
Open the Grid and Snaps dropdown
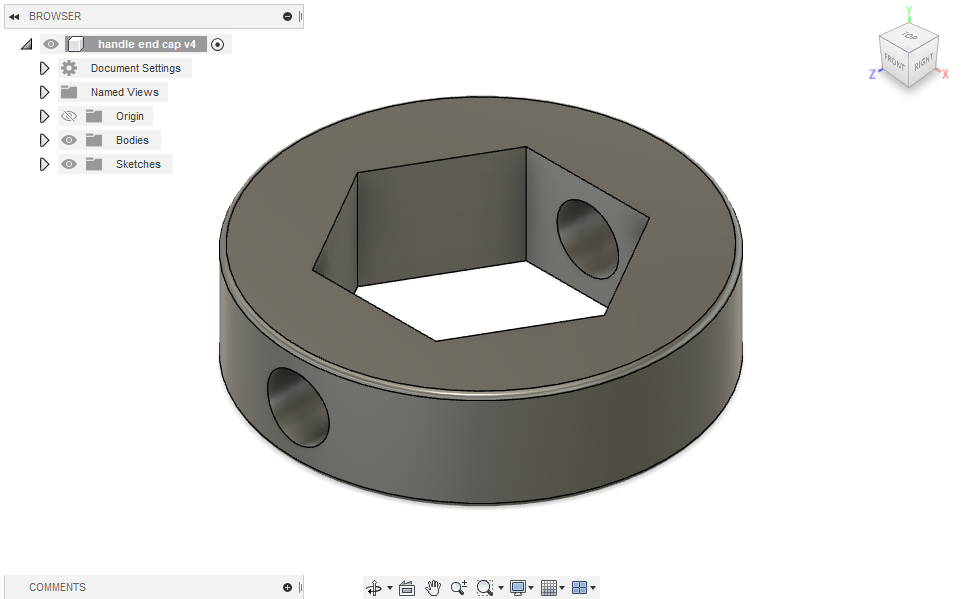547,588
